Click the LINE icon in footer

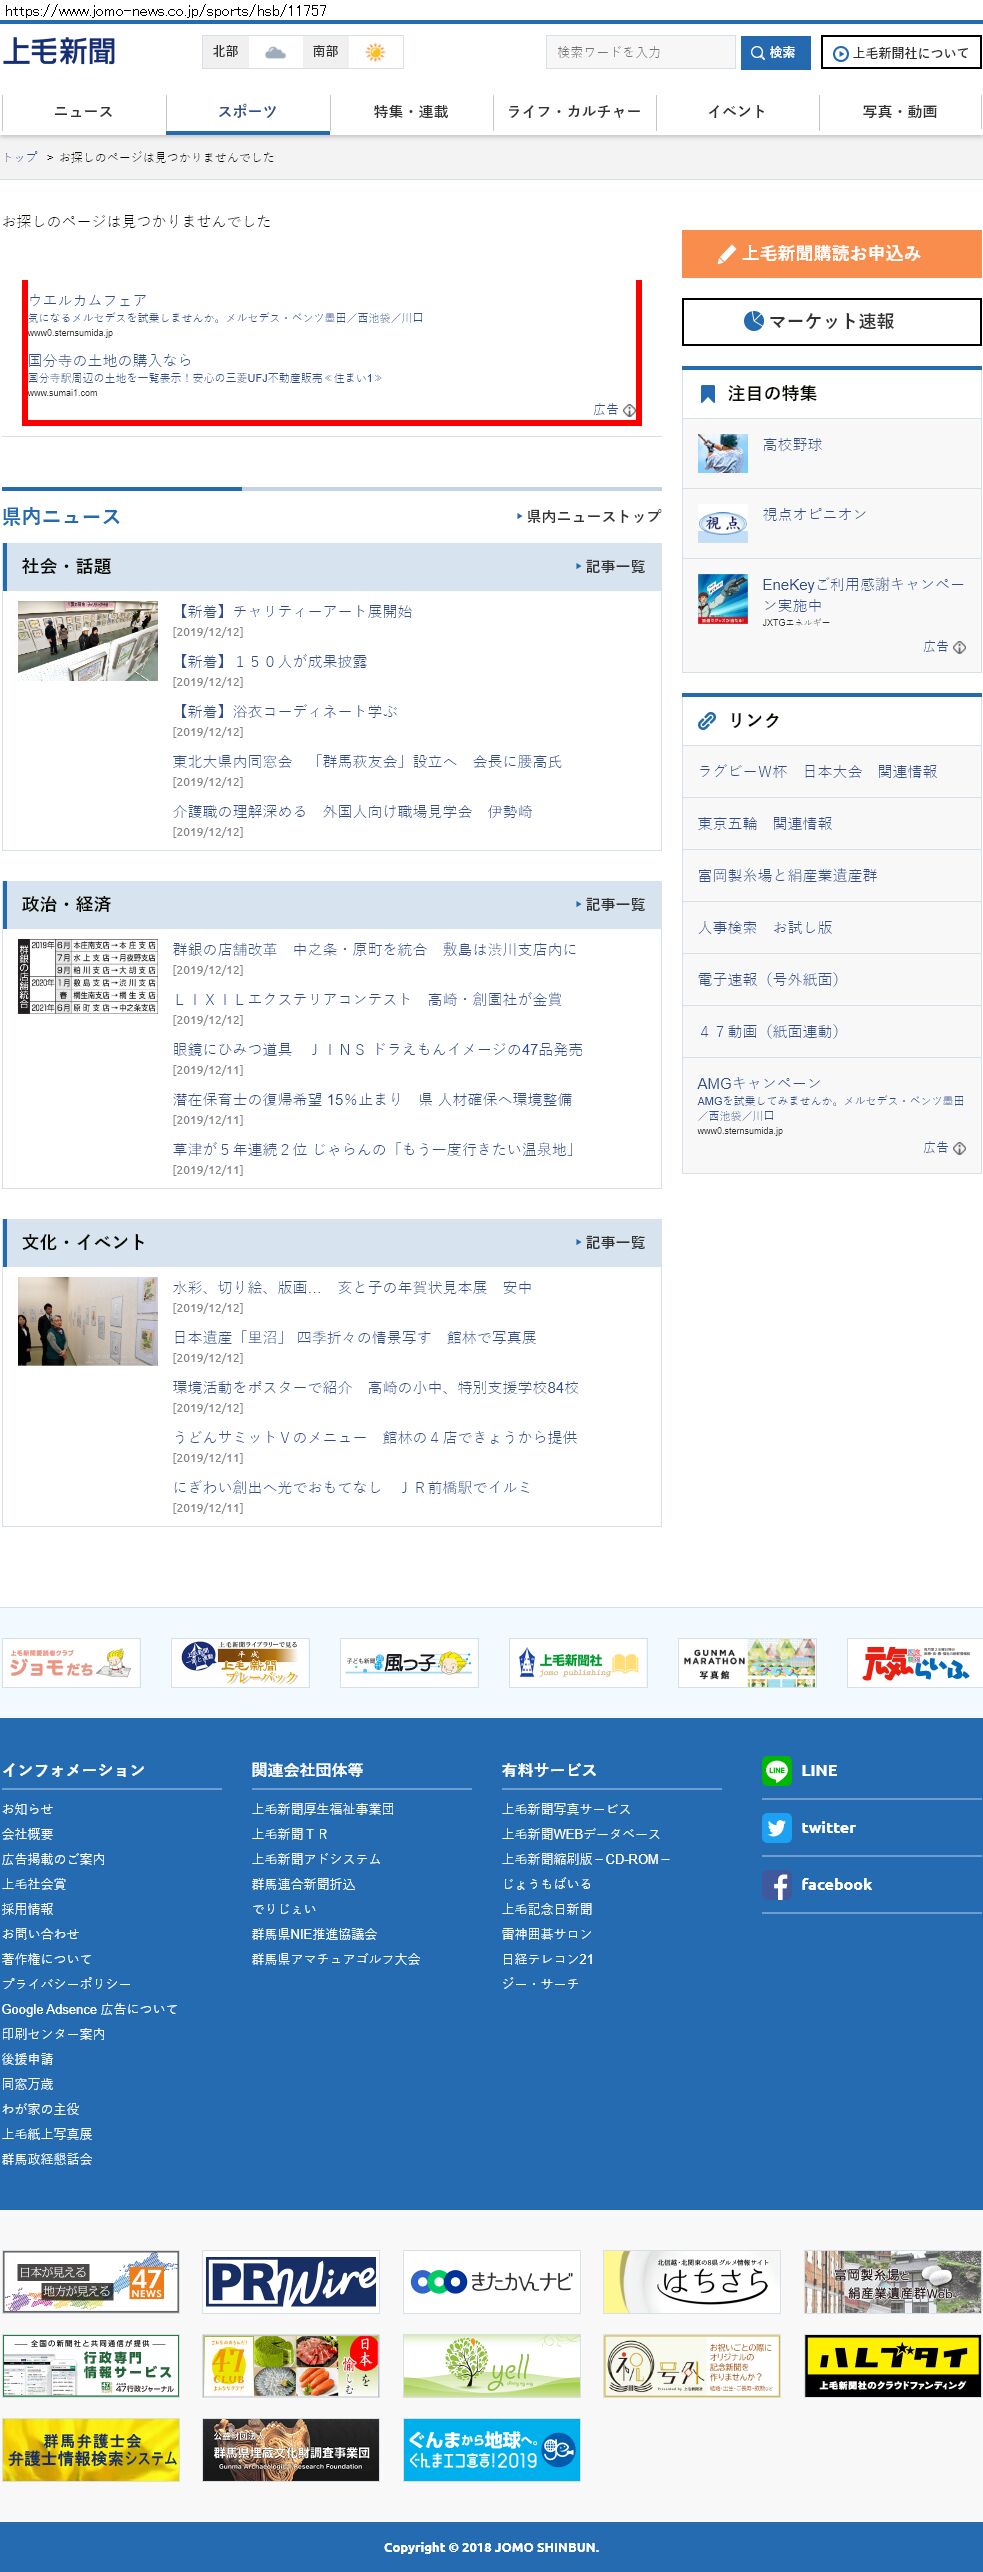[776, 1770]
